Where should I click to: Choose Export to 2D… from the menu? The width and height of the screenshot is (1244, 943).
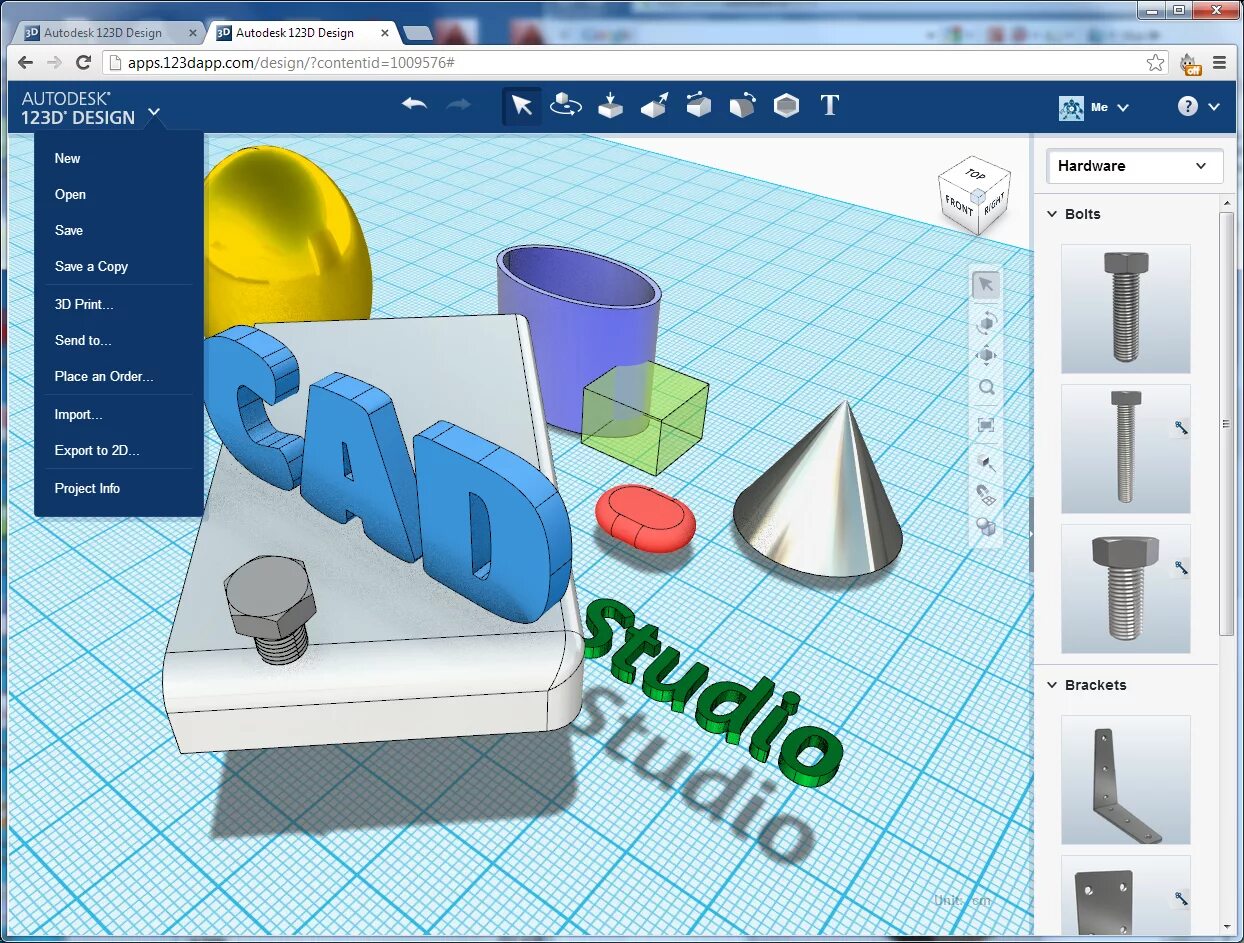[97, 450]
